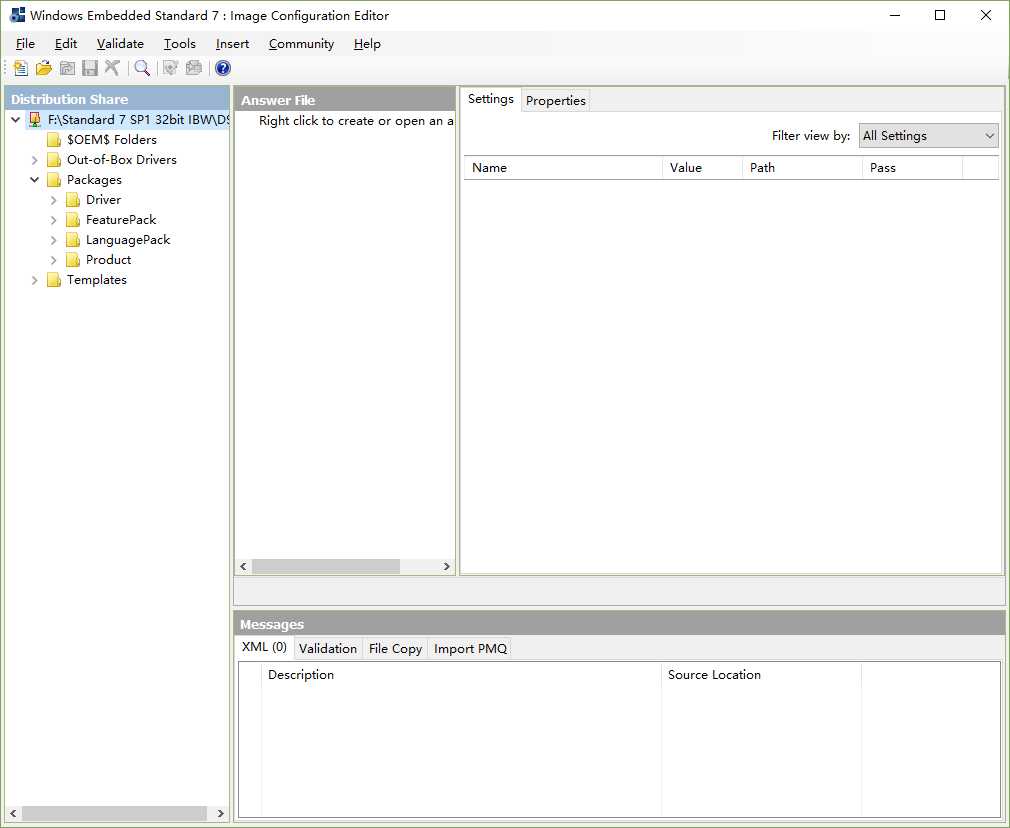Image resolution: width=1010 pixels, height=828 pixels.
Task: Select the Import PMQ messages tab
Action: (x=470, y=648)
